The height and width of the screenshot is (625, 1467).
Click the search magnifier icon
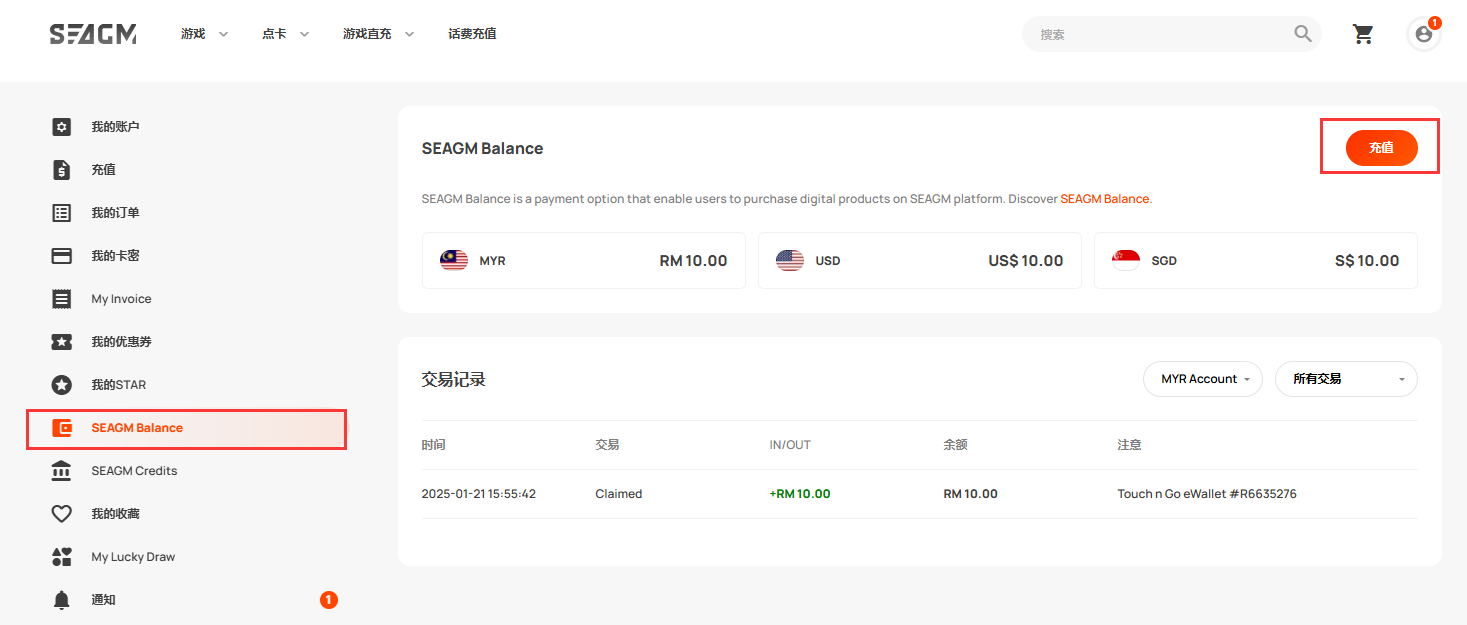(1303, 34)
